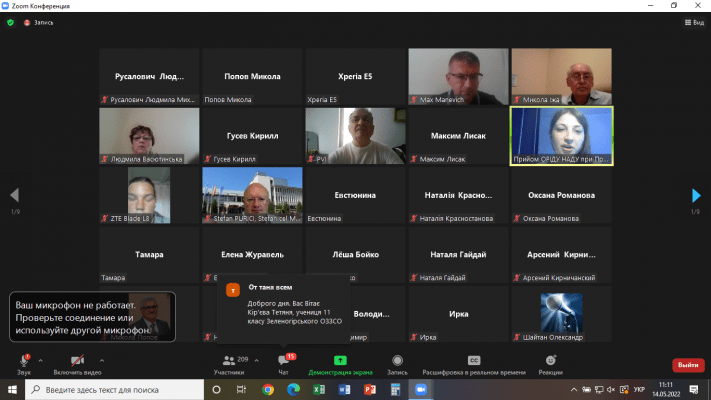Image resolution: width=711 pixels, height=400 pixels.
Task: Expand the participants options arrow
Action: click(x=257, y=361)
